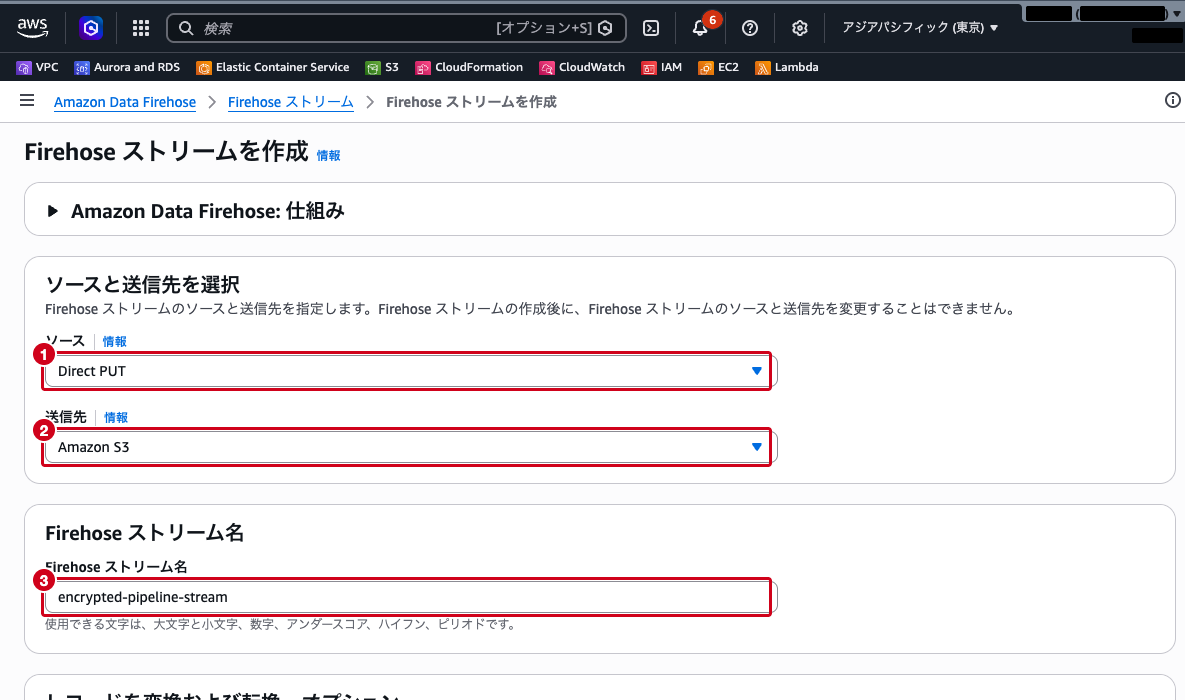This screenshot has height=700, width=1185.
Task: Click 情報 link beside 送信先 label
Action: (x=116, y=417)
